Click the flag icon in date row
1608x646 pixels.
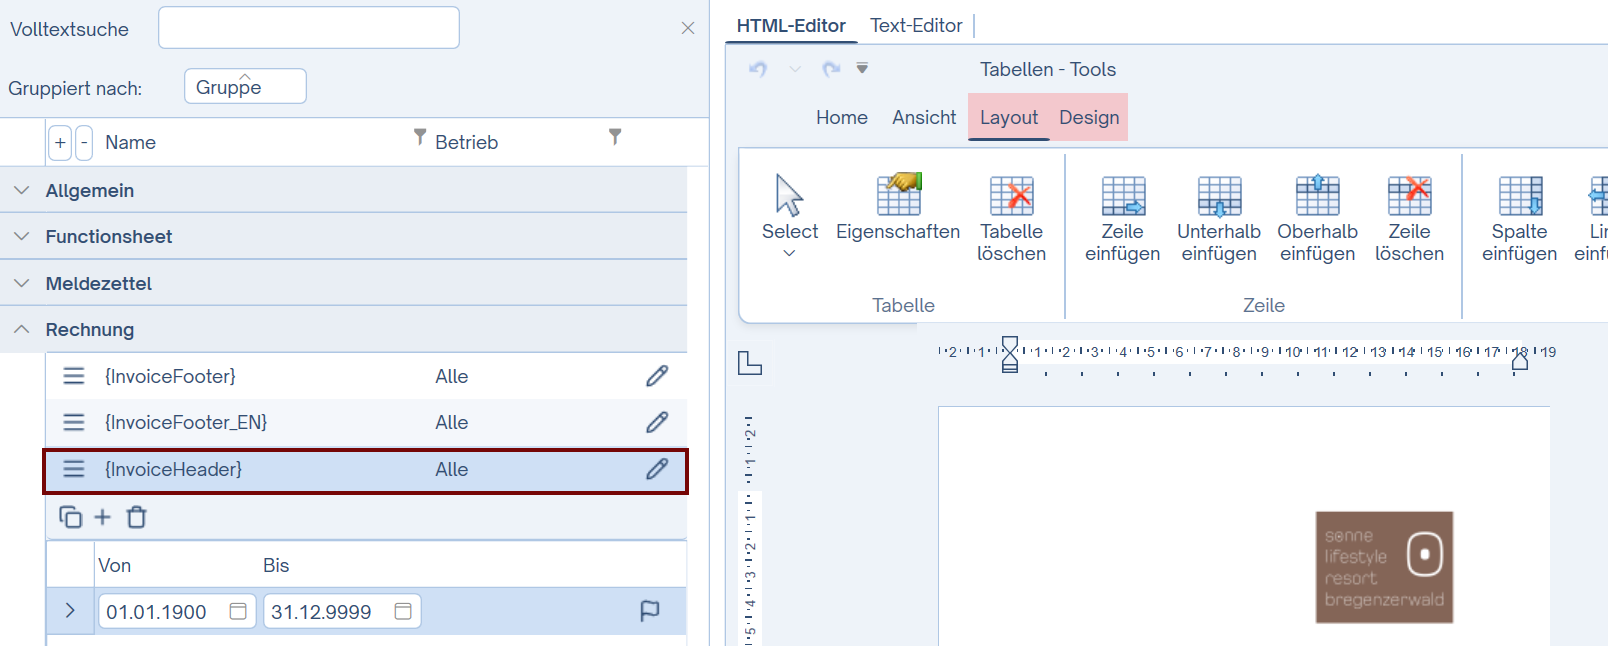pos(649,611)
